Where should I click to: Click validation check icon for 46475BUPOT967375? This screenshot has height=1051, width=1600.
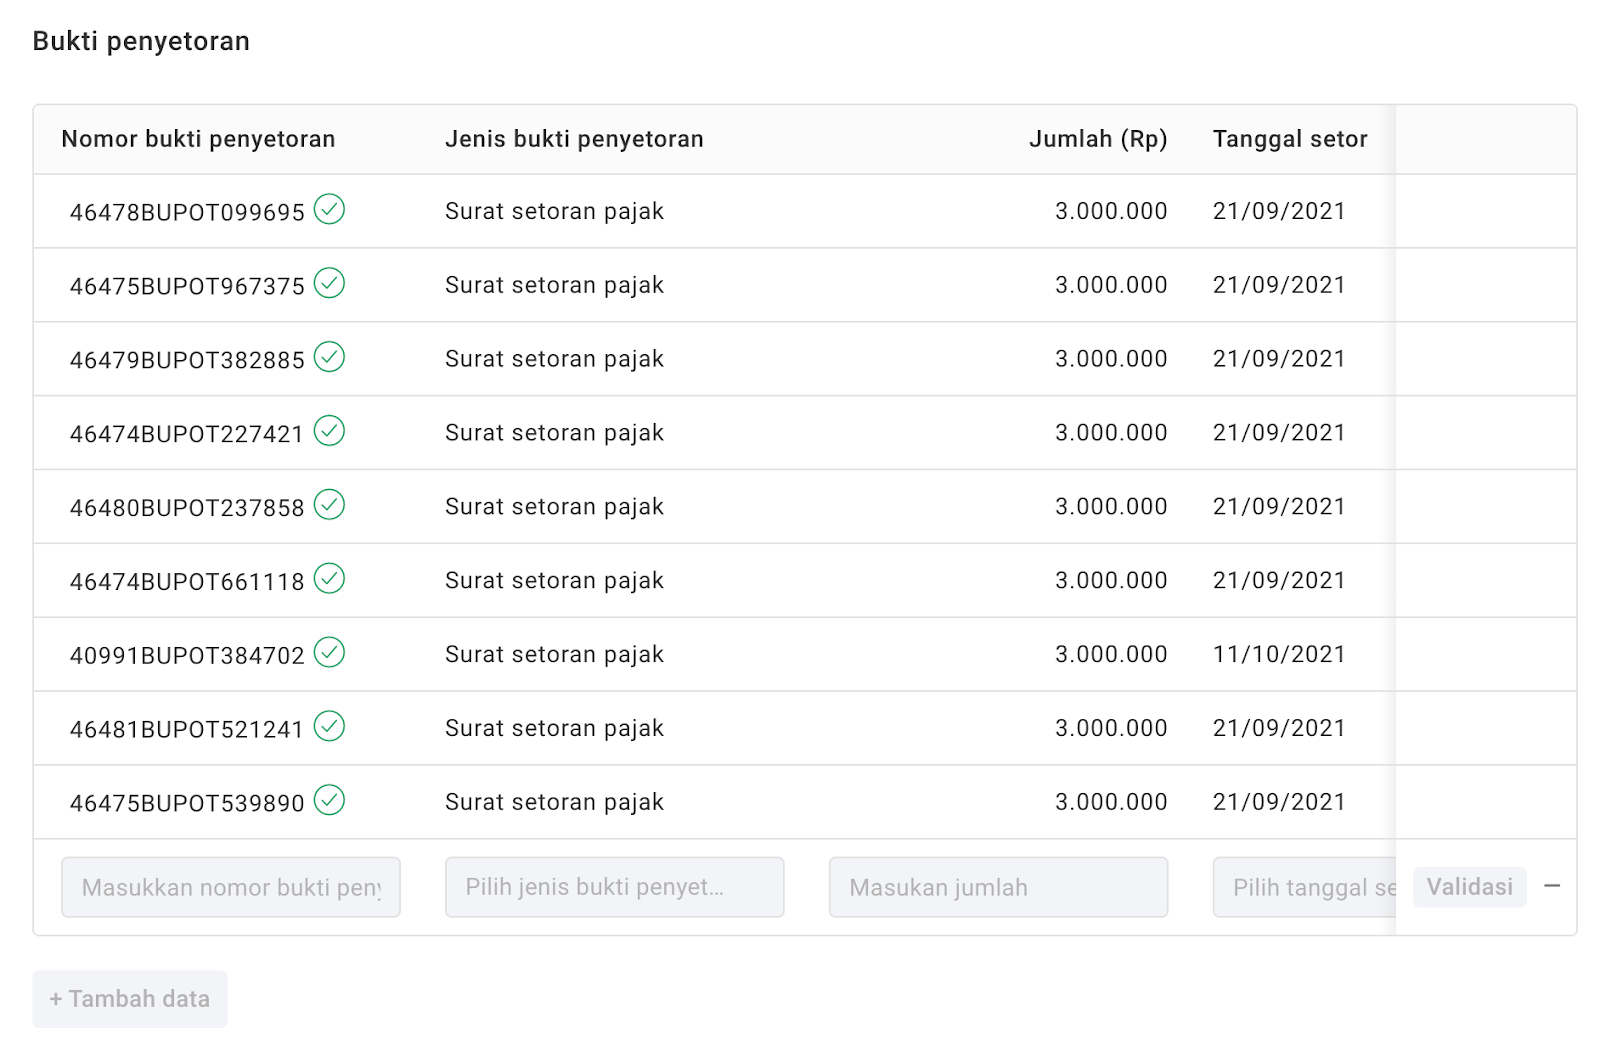point(329,284)
